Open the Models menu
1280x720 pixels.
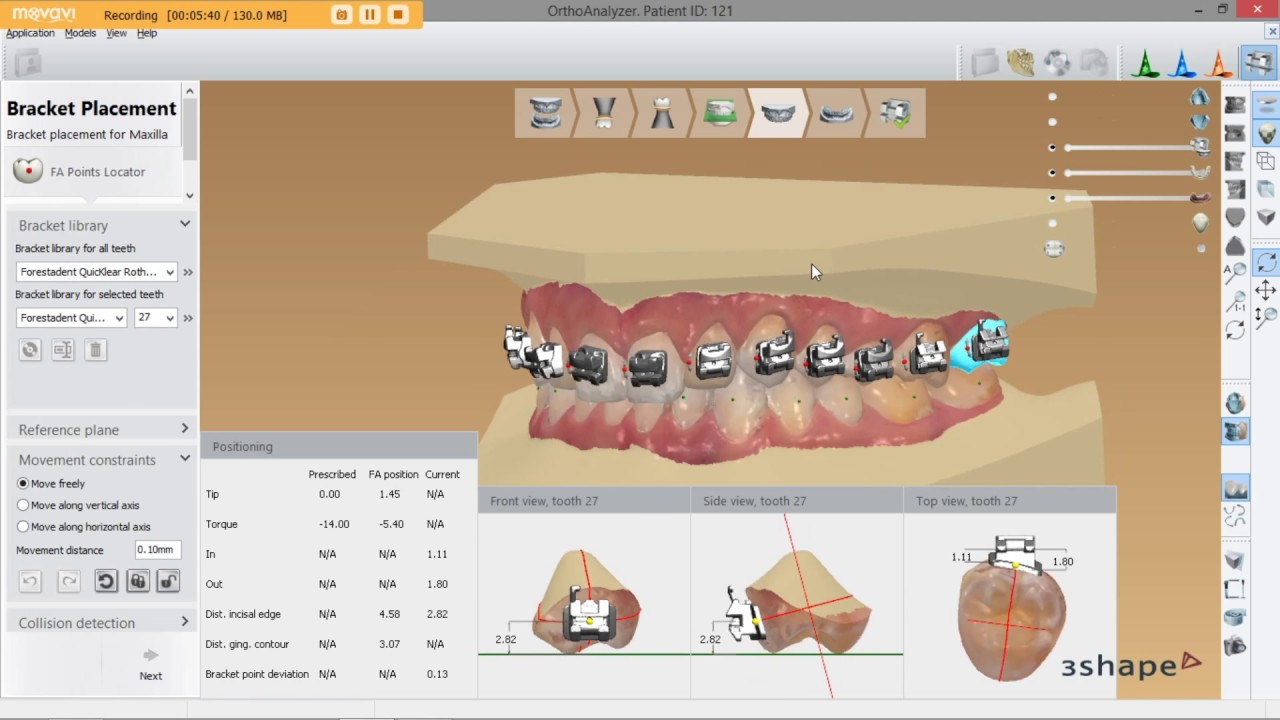tap(80, 33)
